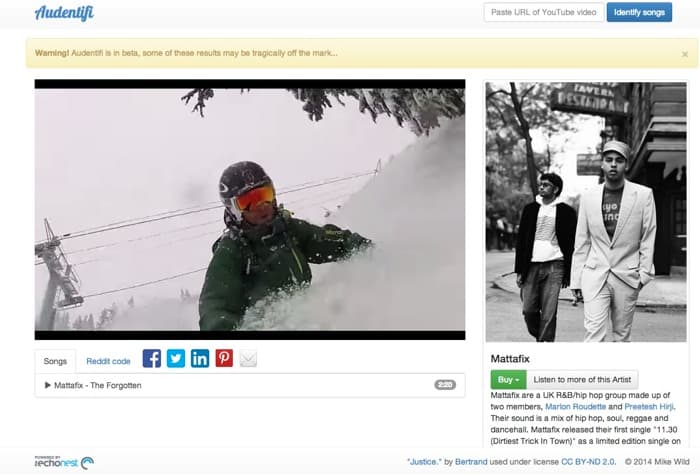Open the green Buy dropdown
Image resolution: width=700 pixels, height=474 pixels.
pos(506,380)
